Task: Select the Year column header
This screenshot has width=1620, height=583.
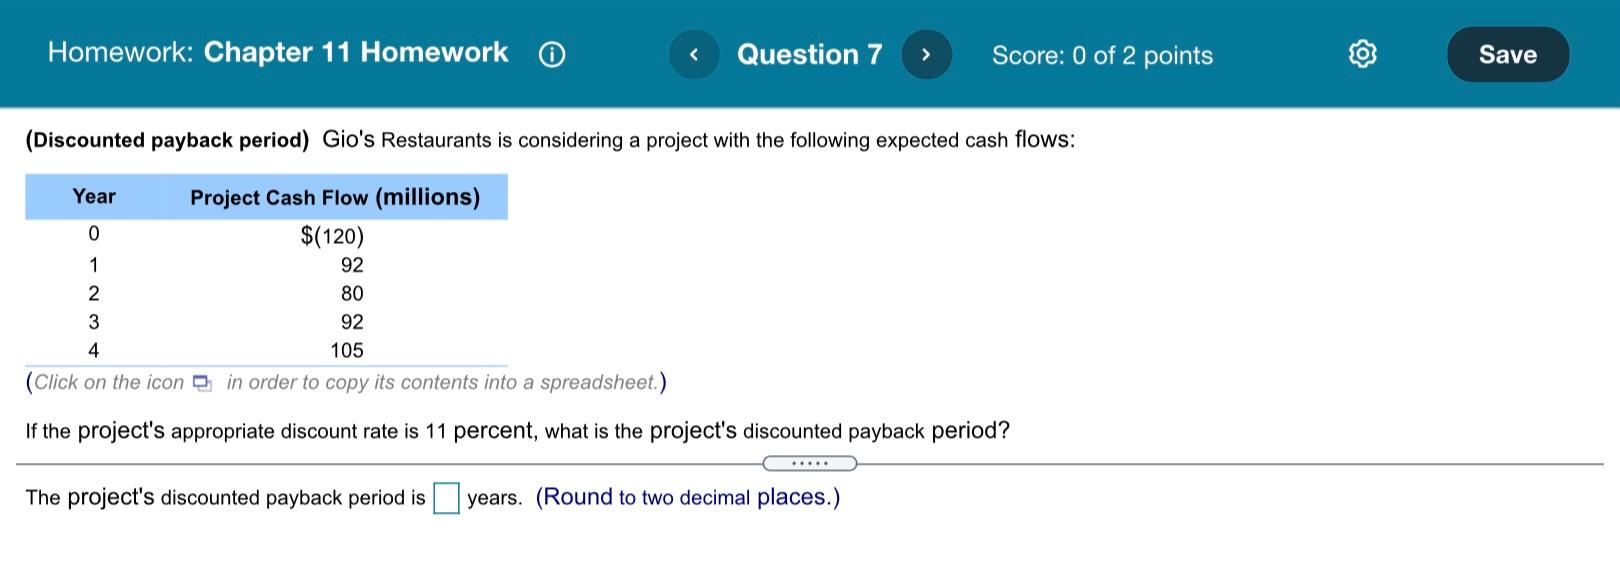Action: [x=93, y=196]
